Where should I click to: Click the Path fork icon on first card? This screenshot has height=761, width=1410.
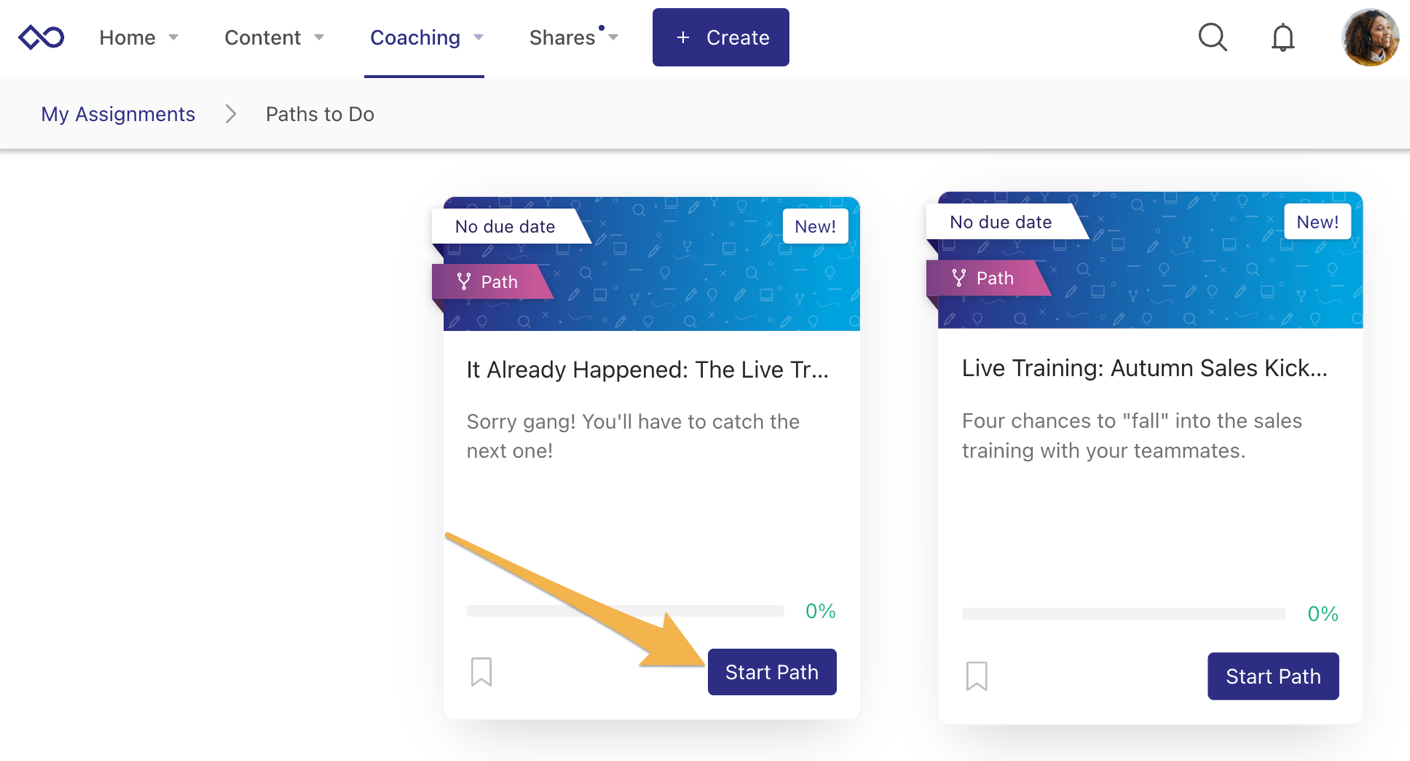464,282
